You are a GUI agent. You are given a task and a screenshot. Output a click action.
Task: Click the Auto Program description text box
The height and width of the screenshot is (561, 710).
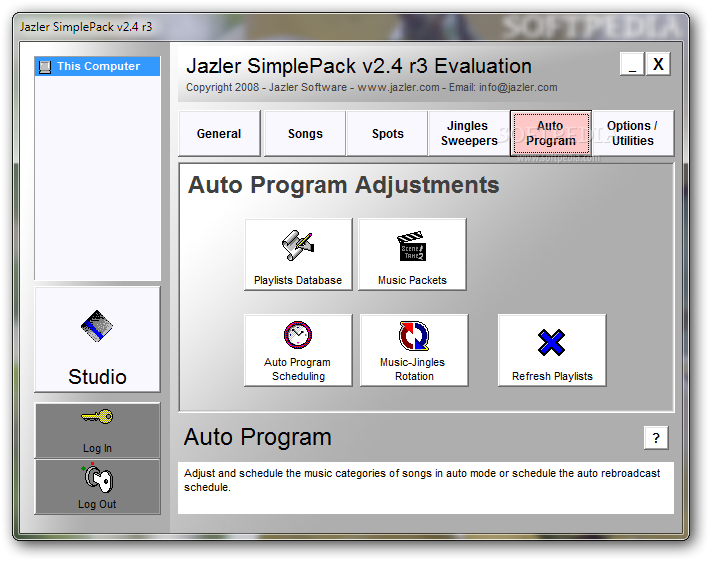point(426,488)
